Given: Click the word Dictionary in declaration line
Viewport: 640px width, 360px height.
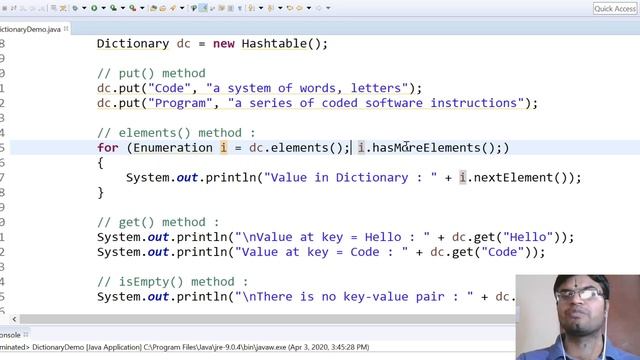Looking at the screenshot, I should tap(133, 44).
